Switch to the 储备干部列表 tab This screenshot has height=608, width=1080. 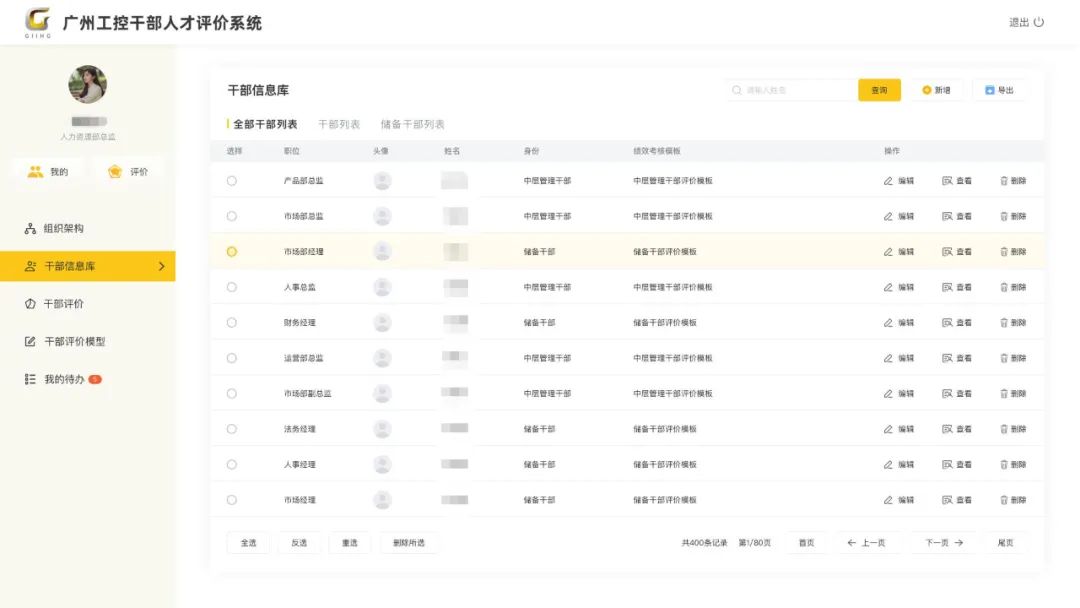[412, 125]
